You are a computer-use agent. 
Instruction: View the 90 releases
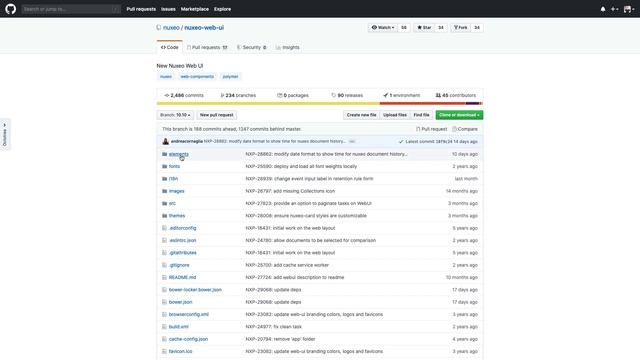[x=347, y=95]
